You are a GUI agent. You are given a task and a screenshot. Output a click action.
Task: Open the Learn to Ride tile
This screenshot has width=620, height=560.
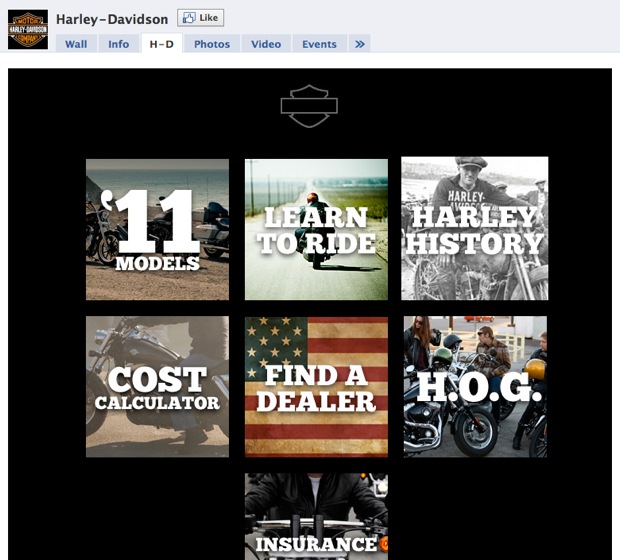point(316,229)
